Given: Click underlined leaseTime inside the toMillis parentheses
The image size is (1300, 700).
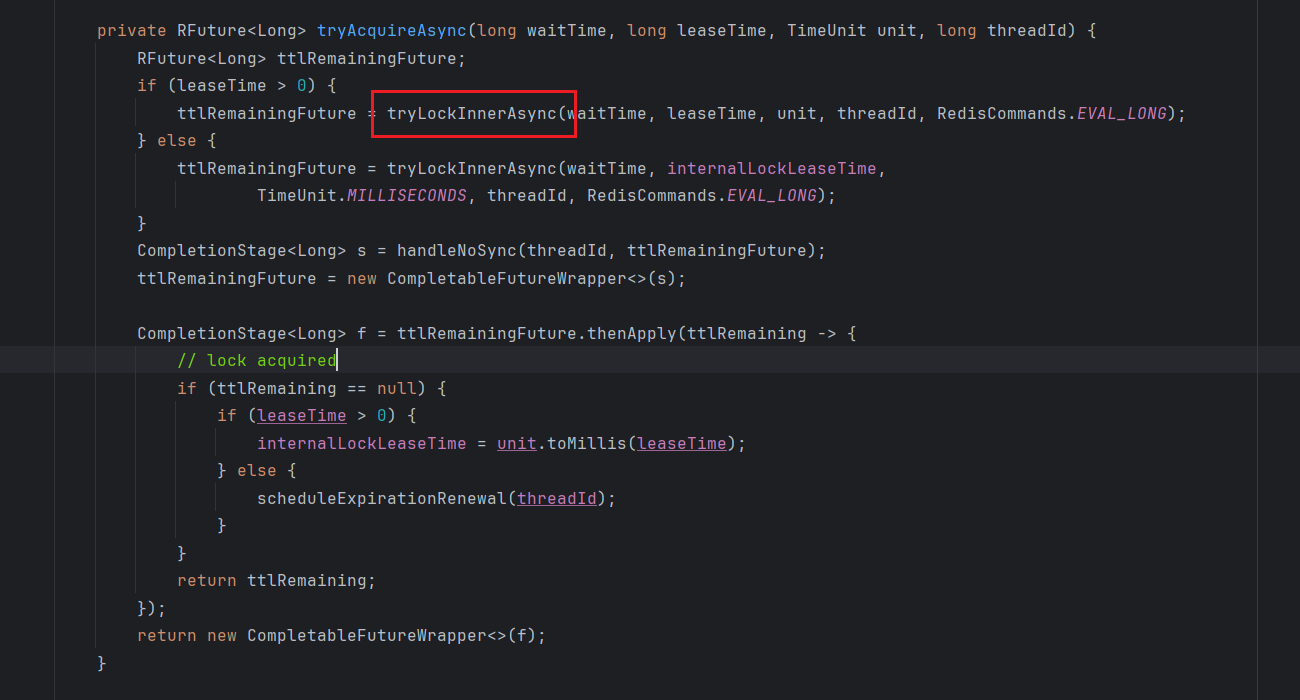Looking at the screenshot, I should [682, 443].
